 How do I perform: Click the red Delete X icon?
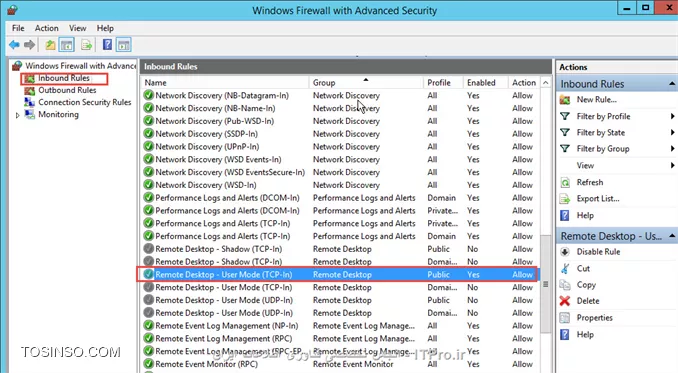click(x=565, y=301)
